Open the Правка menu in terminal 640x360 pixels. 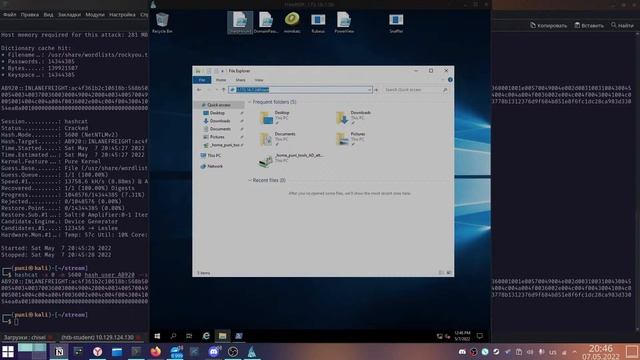tap(30, 15)
